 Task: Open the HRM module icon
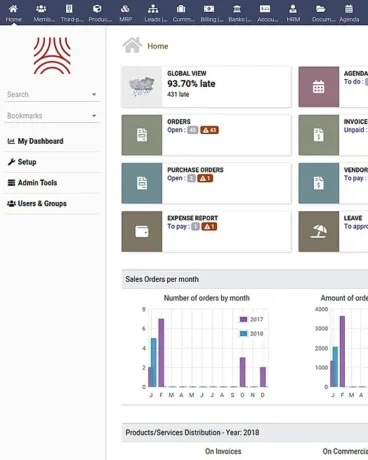pyautogui.click(x=293, y=8)
